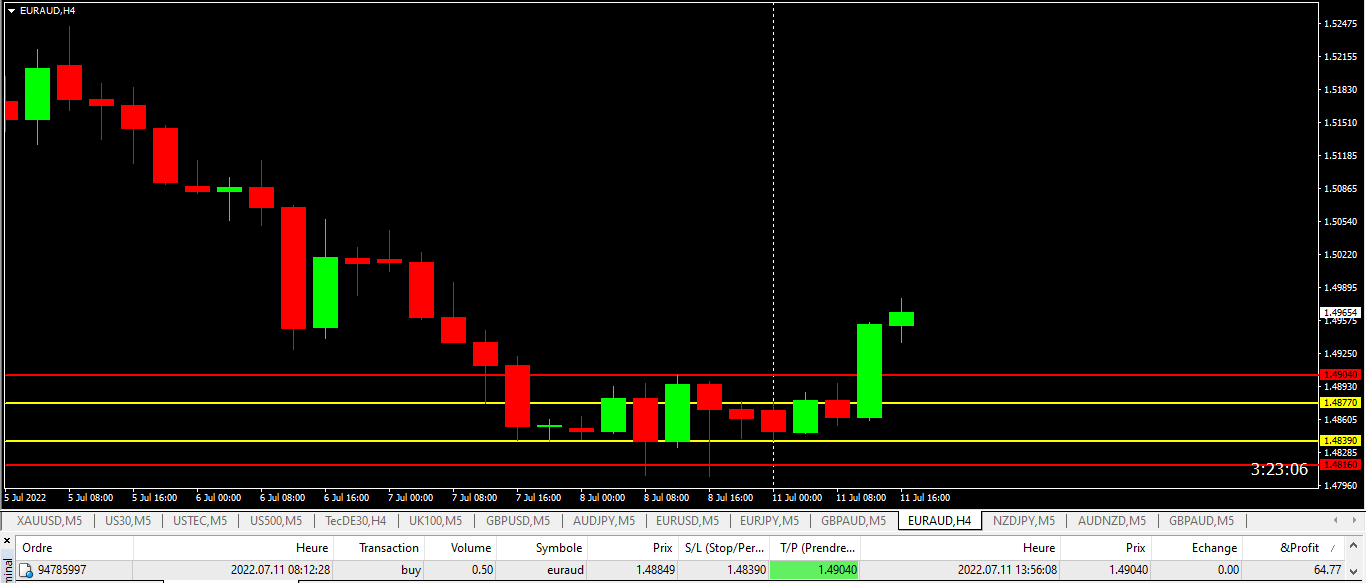Click the current price label 1.49654
The width and height of the screenshot is (1366, 583).
[x=1340, y=312]
